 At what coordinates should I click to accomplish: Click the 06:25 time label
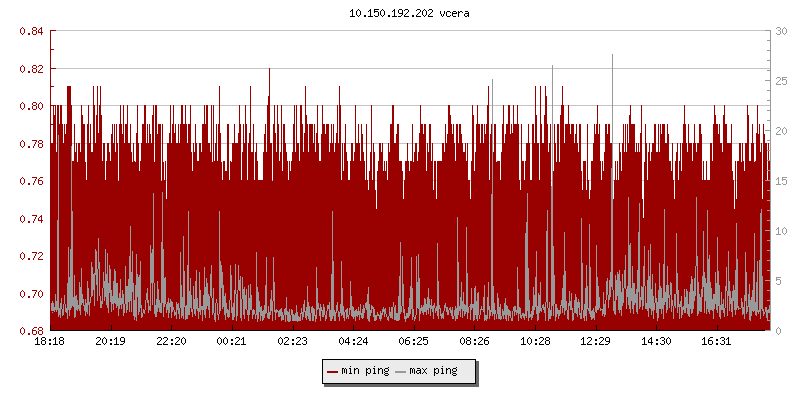[414, 342]
